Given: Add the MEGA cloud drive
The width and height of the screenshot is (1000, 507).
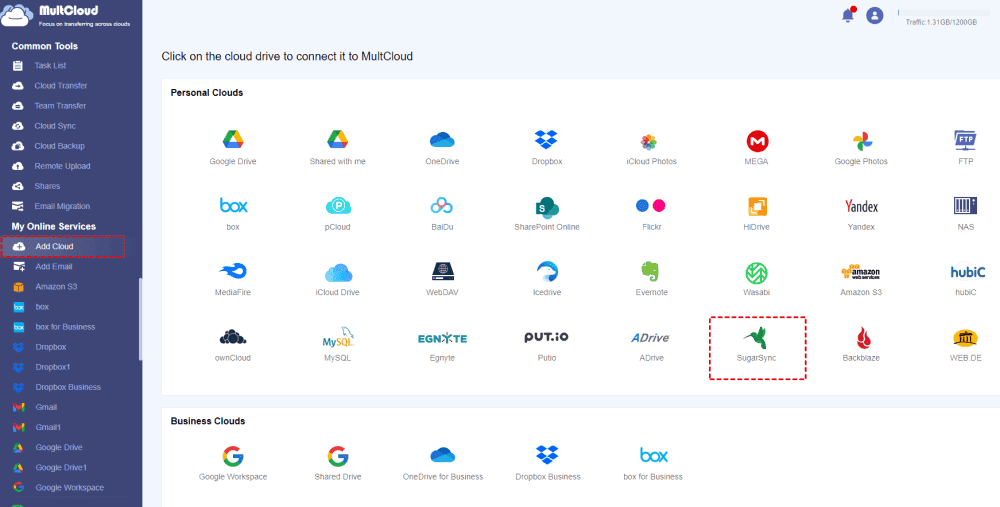Looking at the screenshot, I should tap(756, 148).
